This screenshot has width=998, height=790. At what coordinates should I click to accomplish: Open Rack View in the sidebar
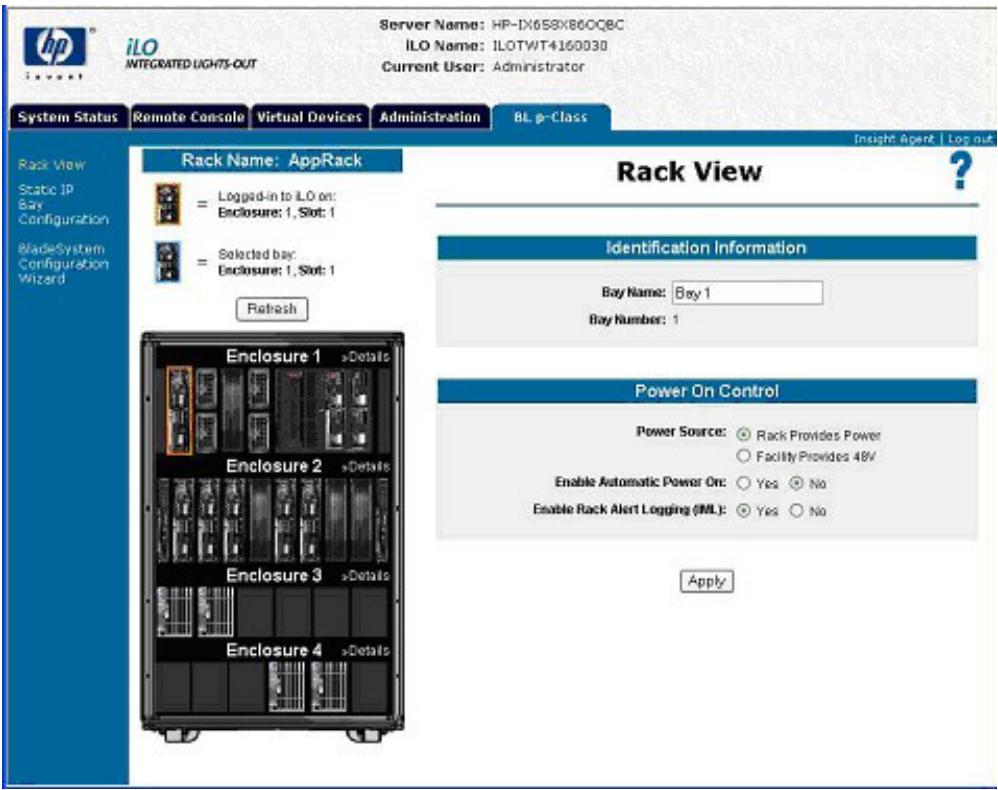(52, 165)
